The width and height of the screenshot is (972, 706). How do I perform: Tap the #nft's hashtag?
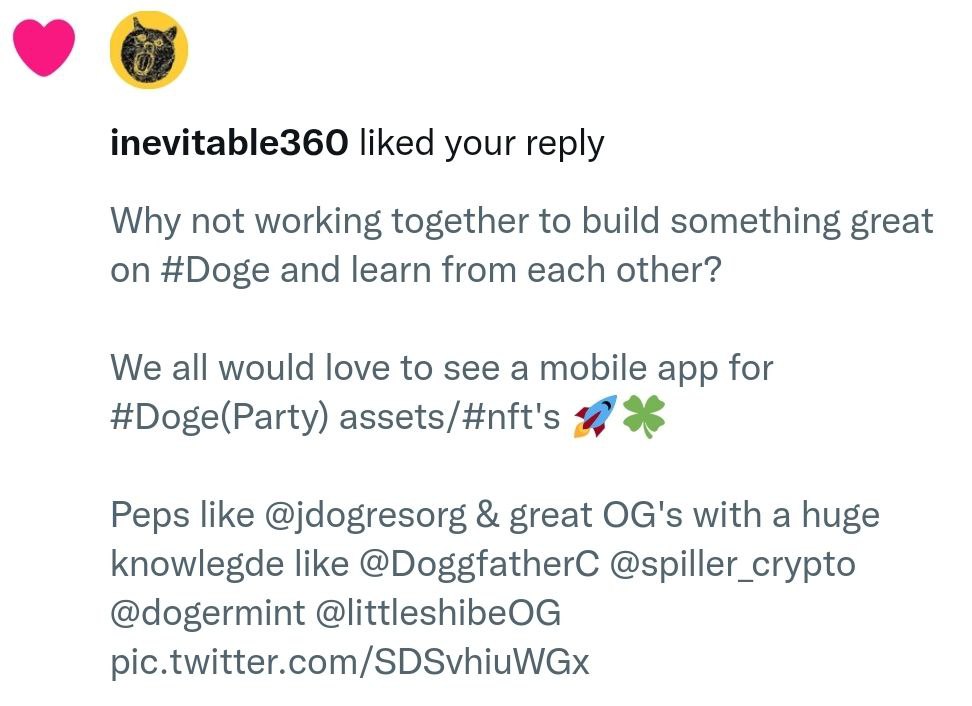coord(510,417)
